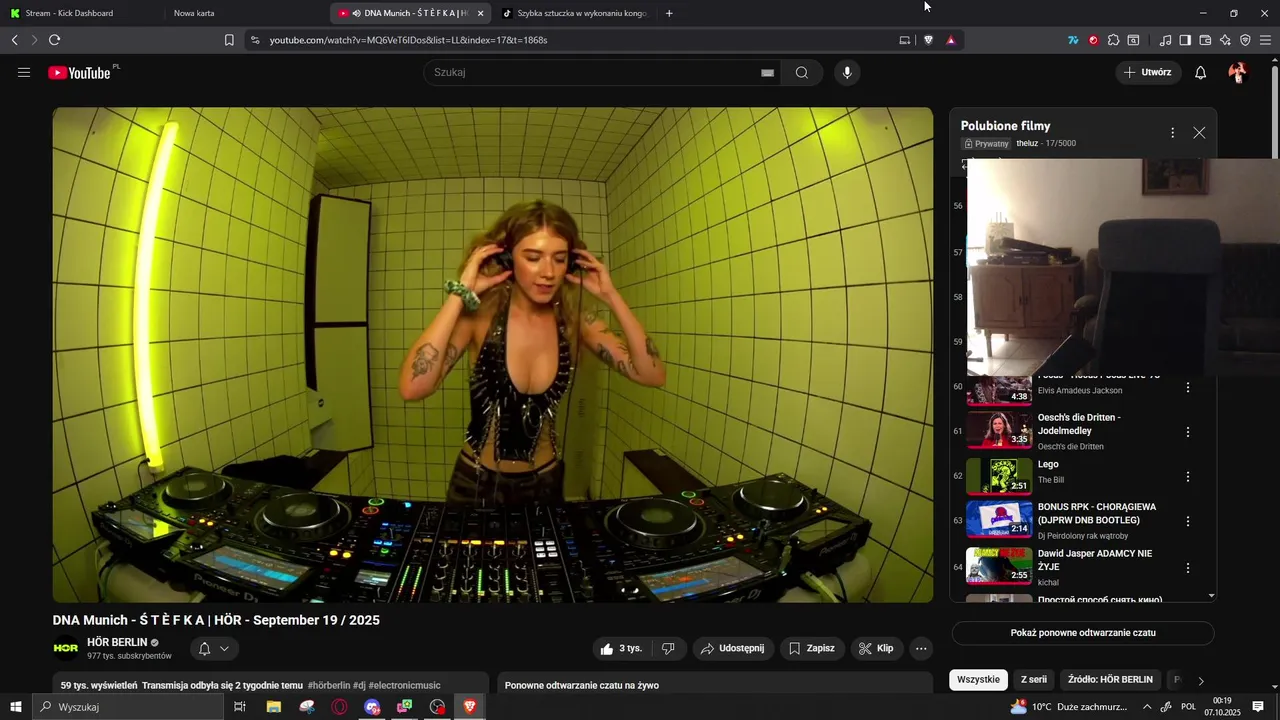Reload the page

[x=54, y=40]
